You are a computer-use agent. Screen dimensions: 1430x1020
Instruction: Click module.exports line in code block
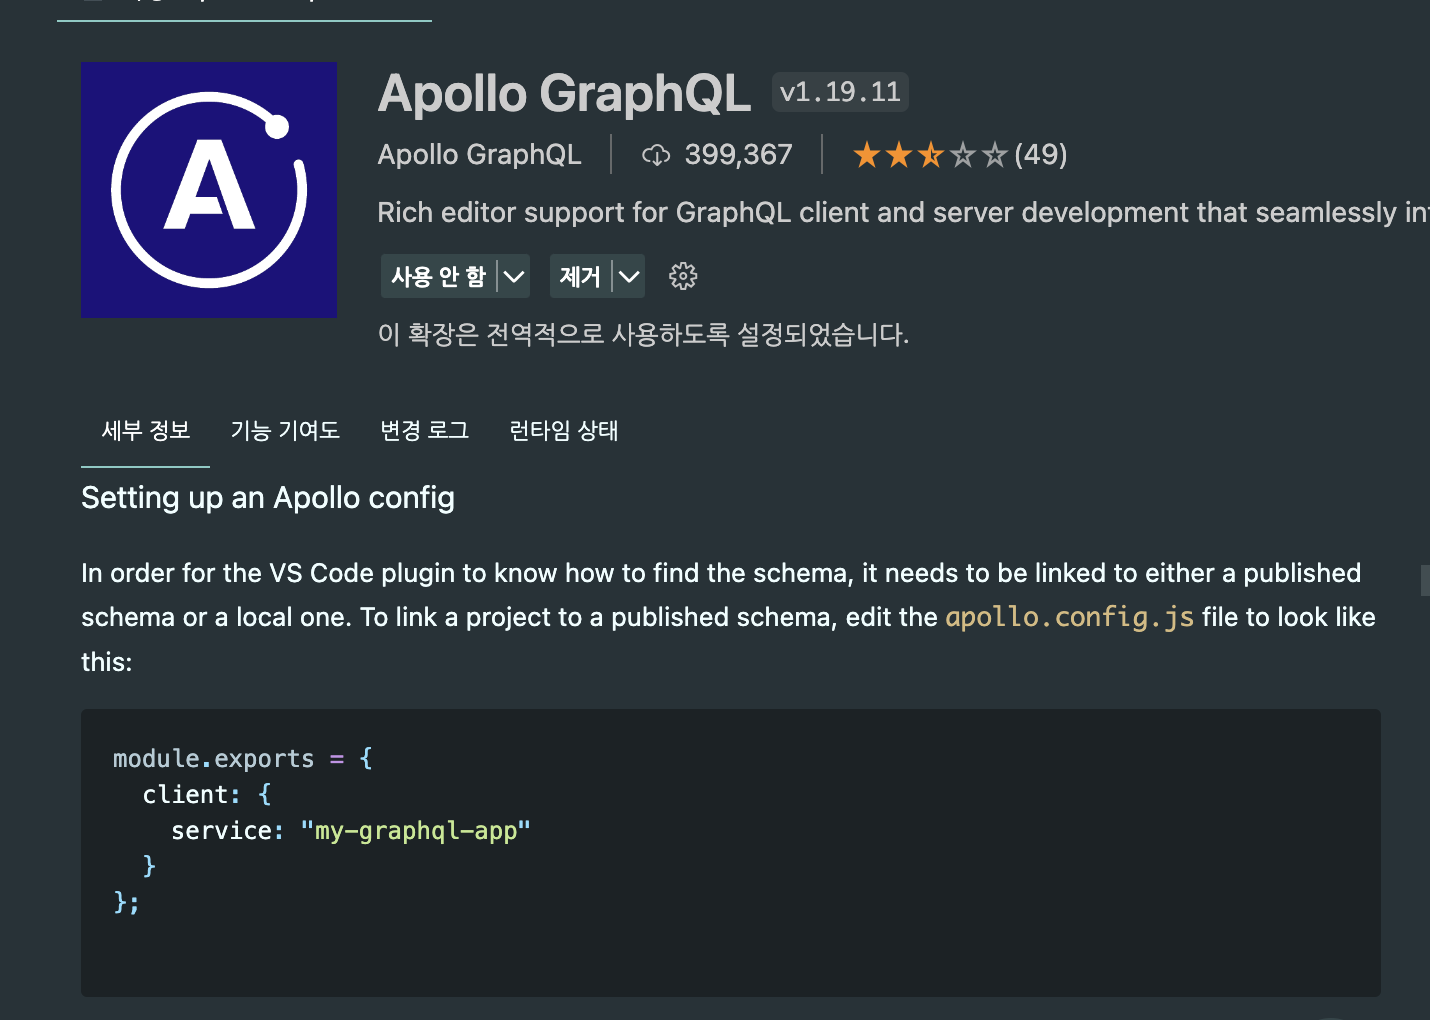(243, 759)
